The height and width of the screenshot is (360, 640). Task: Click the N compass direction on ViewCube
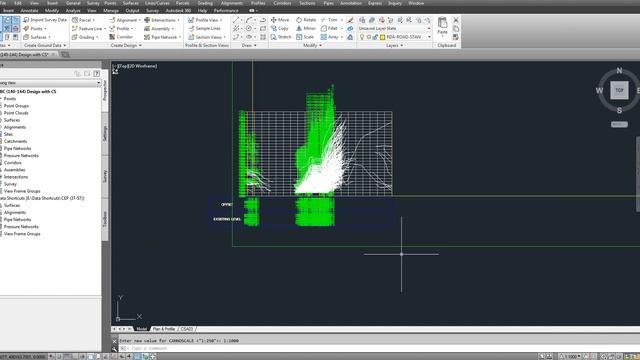(619, 71)
